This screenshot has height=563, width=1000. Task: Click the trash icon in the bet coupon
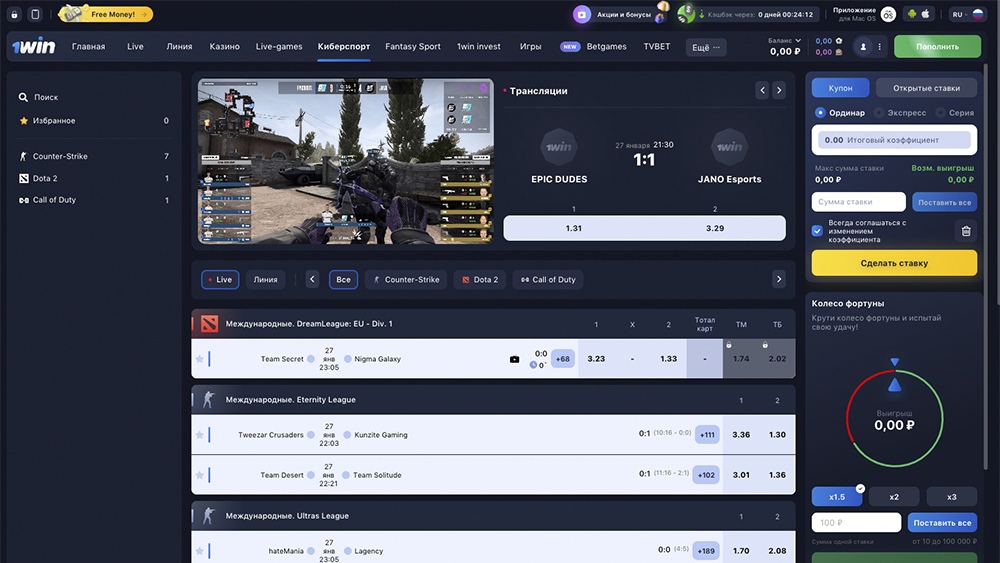click(x=965, y=231)
